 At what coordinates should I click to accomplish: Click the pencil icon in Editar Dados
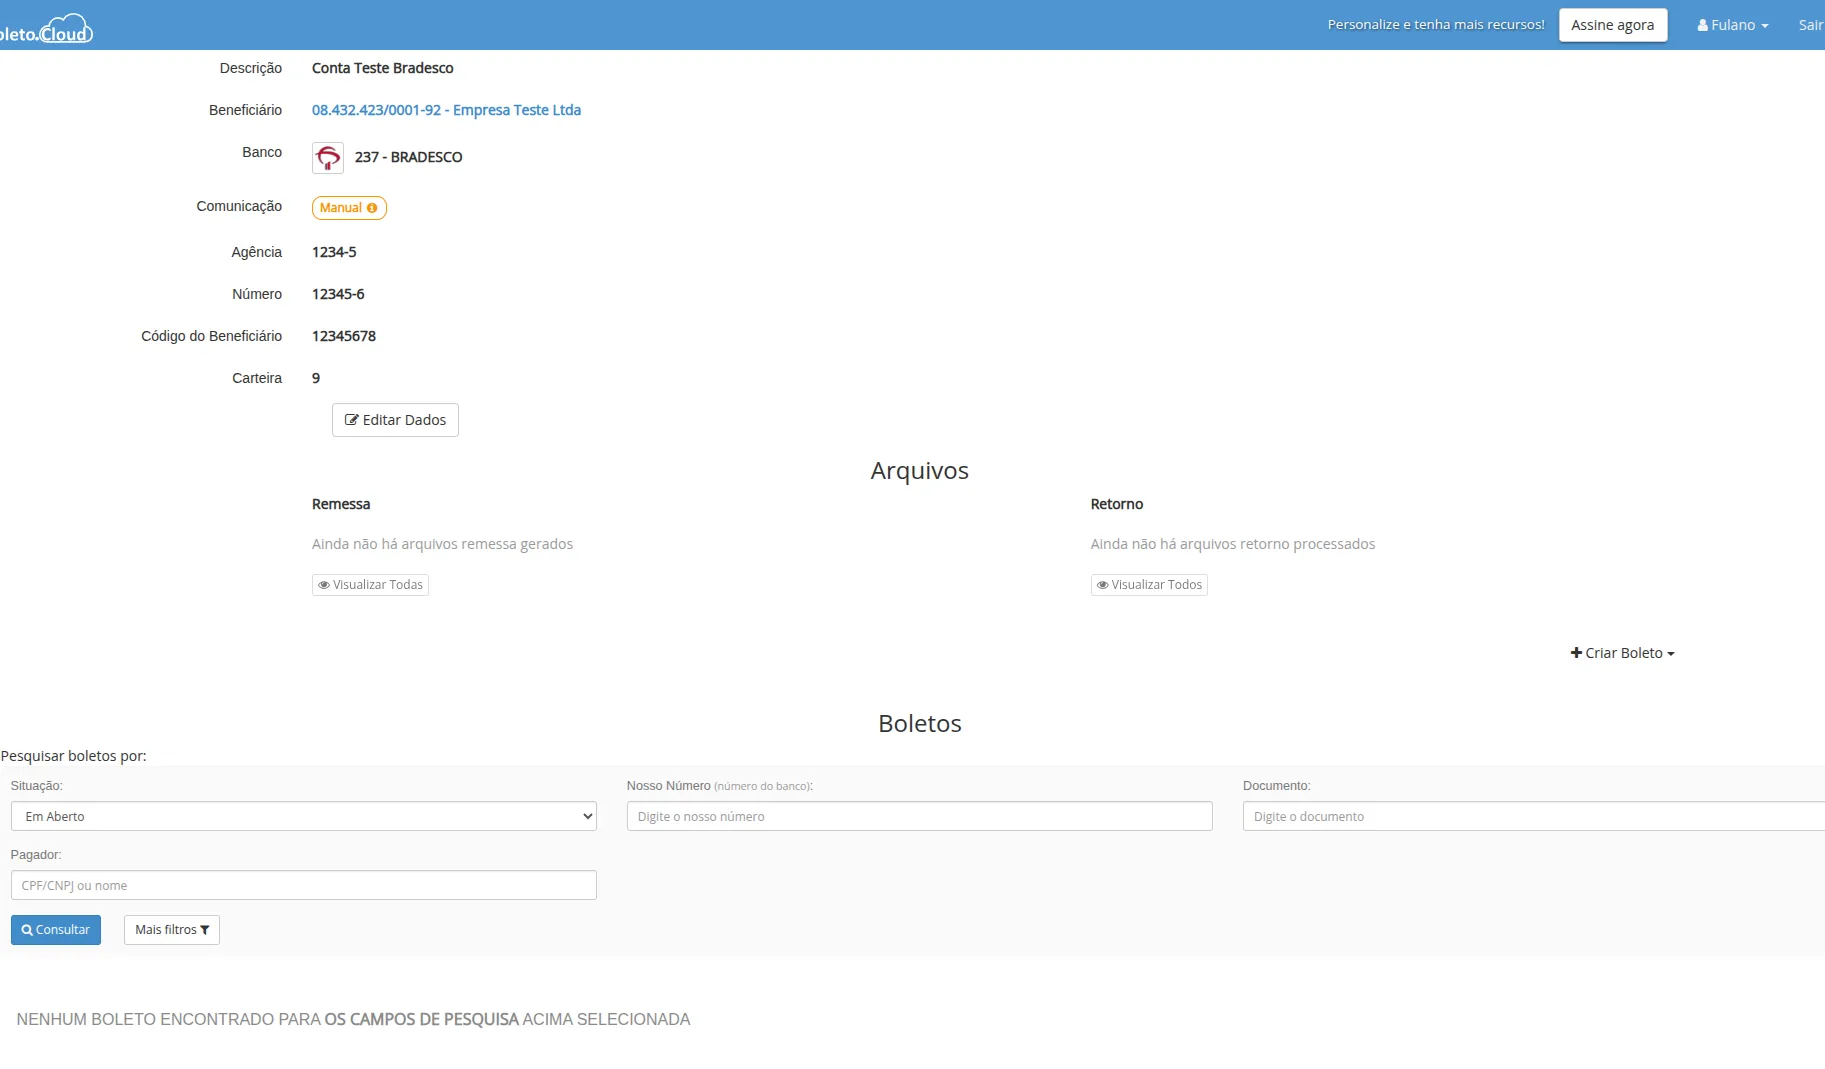[351, 420]
